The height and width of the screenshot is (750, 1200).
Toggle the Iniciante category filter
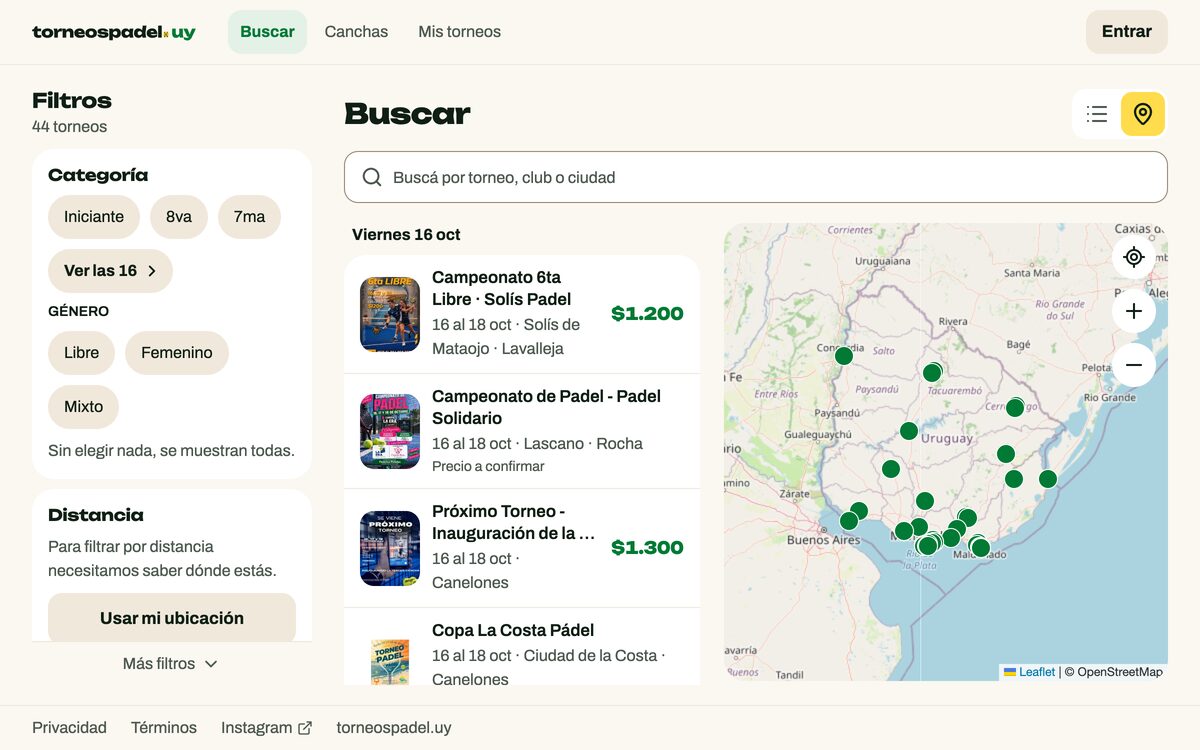(x=94, y=217)
